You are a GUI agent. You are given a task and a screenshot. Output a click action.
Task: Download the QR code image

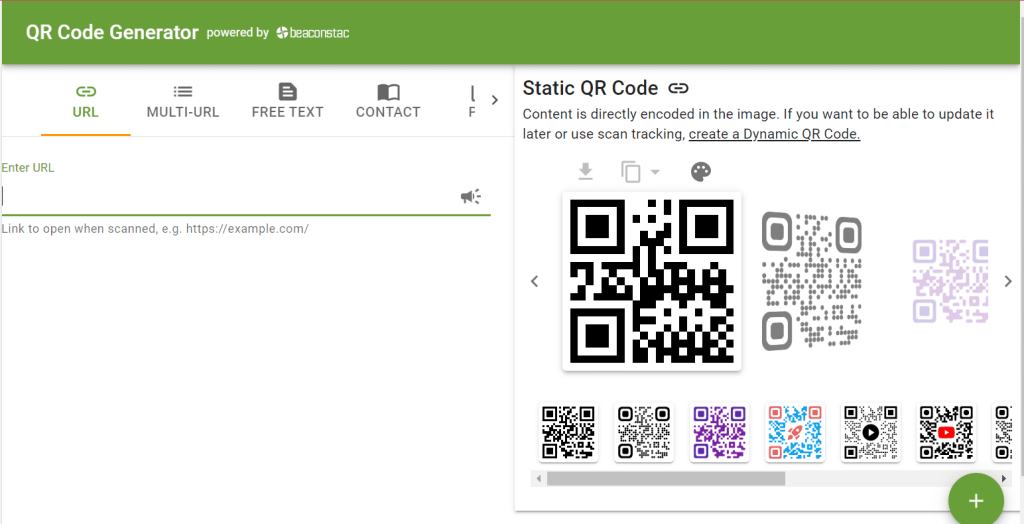(586, 171)
